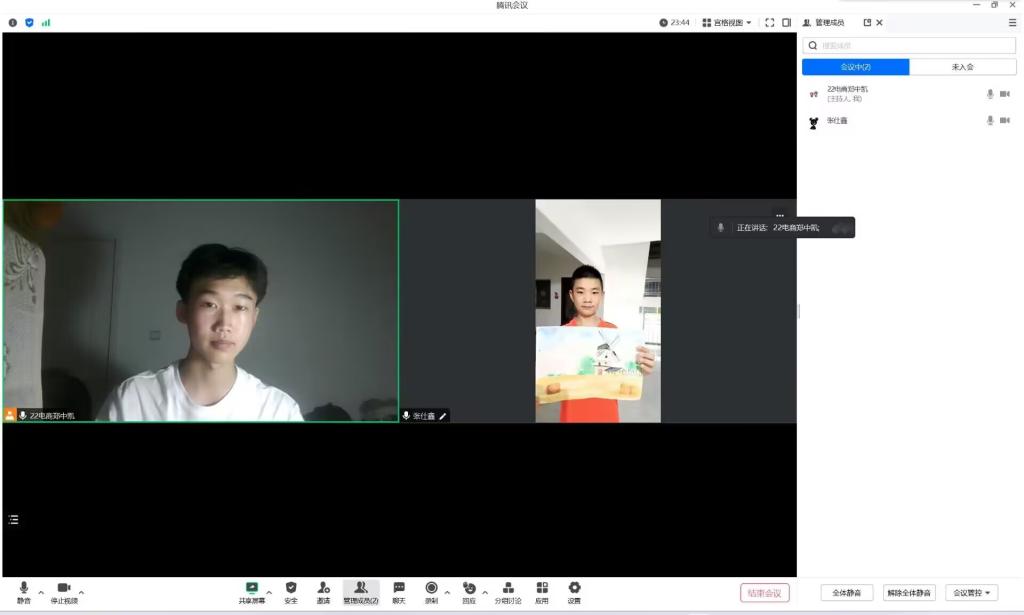This screenshot has width=1024, height=615.
Task: Click the blue security shield icon
Action: click(x=29, y=23)
